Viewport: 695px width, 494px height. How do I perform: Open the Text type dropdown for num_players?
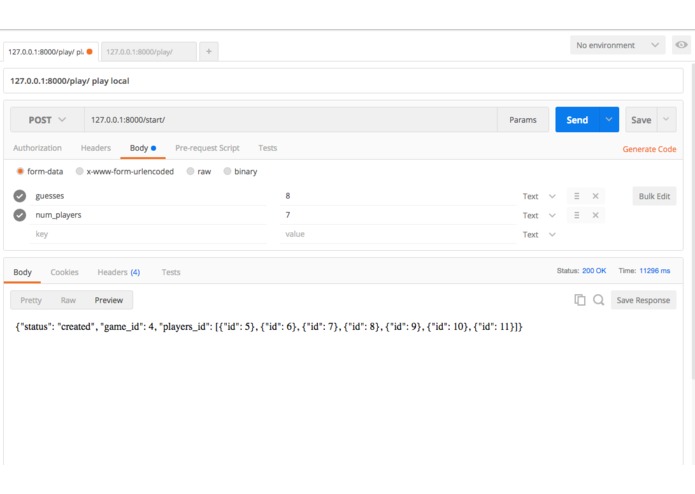click(x=539, y=215)
